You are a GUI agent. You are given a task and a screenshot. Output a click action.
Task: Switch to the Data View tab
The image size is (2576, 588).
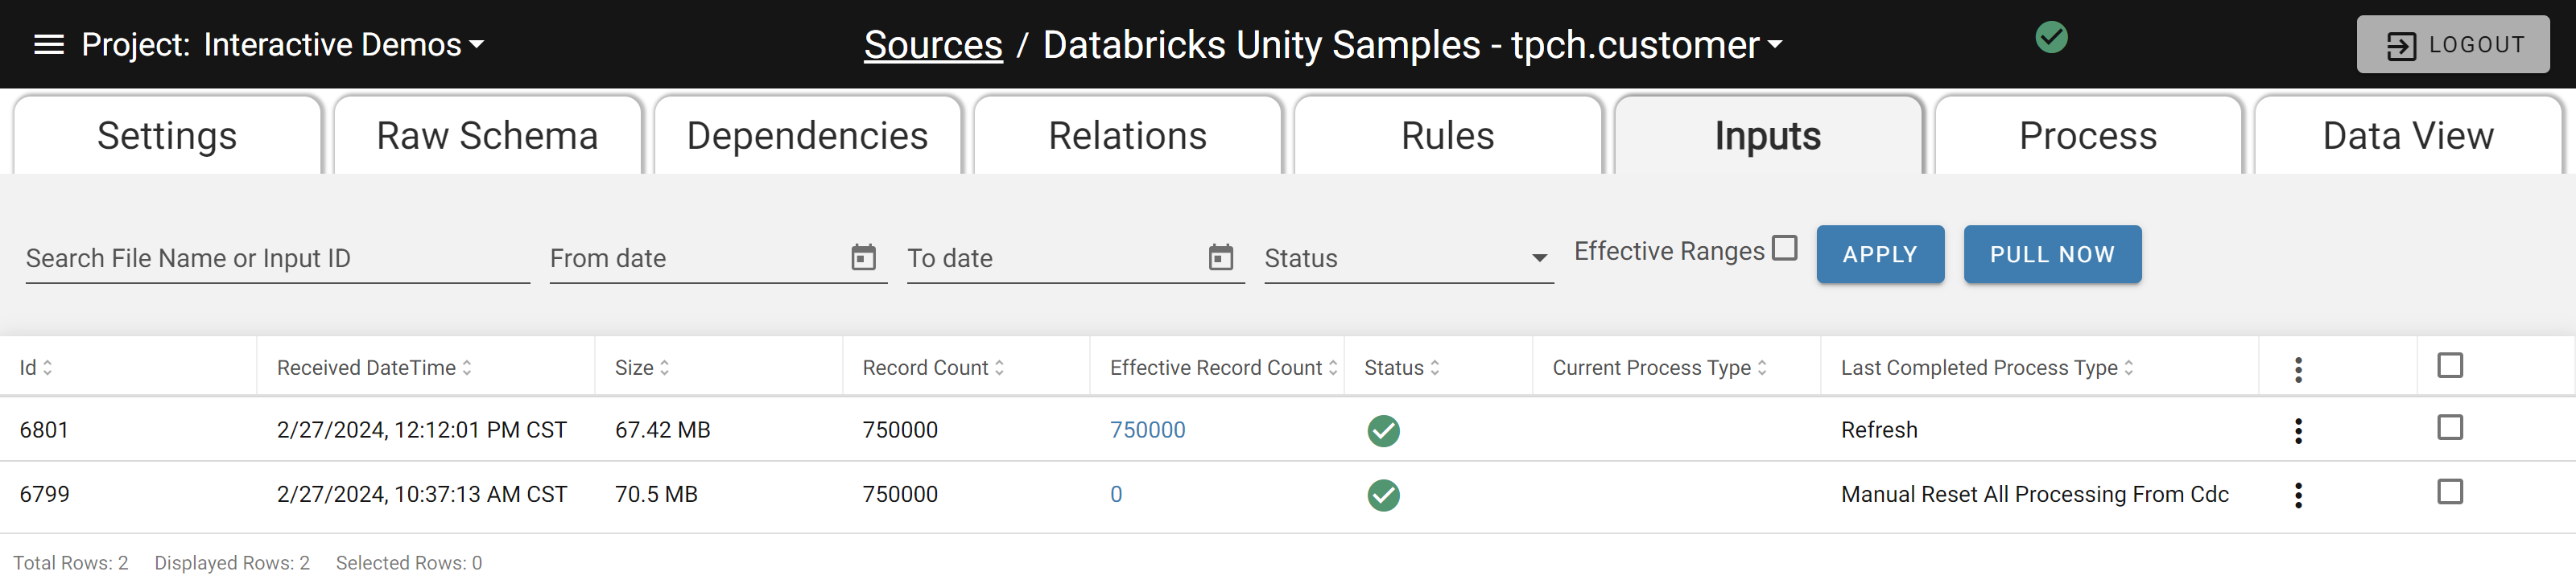(x=2408, y=135)
